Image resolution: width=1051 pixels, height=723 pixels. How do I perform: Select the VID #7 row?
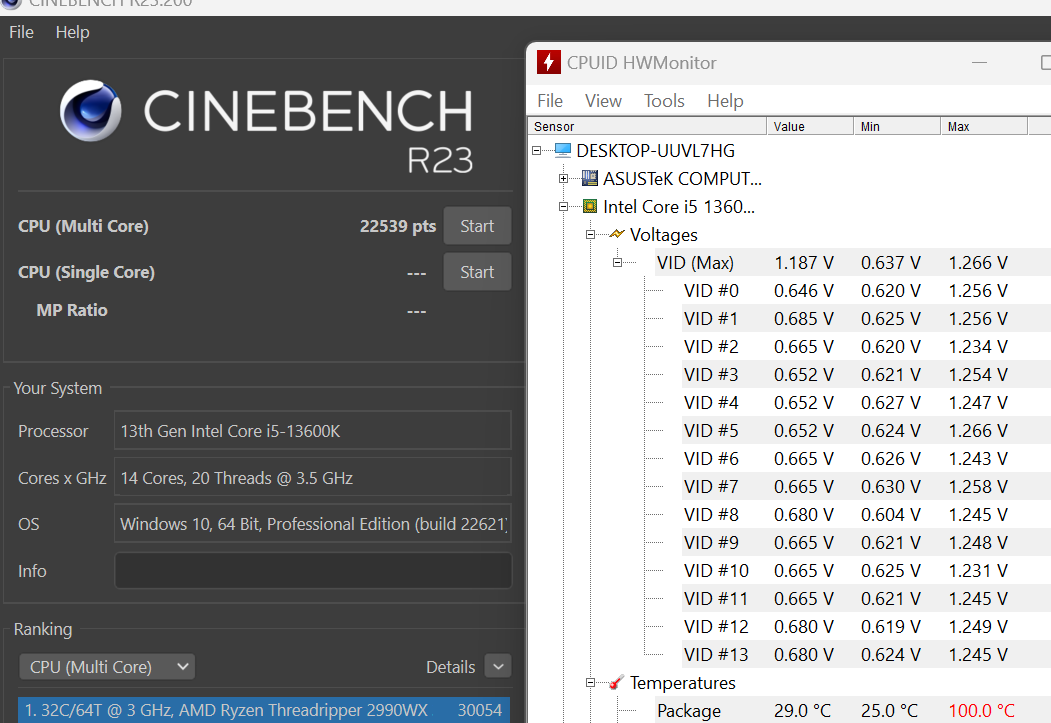click(867, 486)
